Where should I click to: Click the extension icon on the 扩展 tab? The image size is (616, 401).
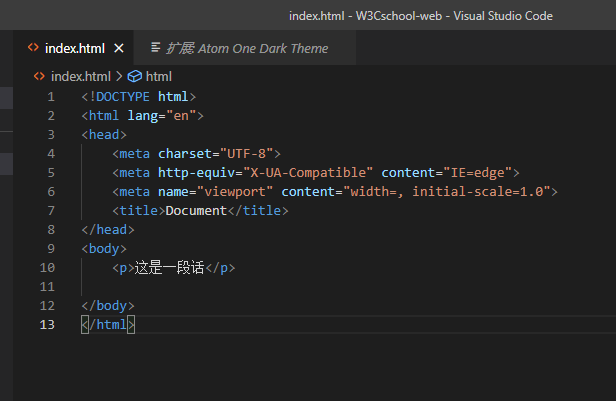coord(156,48)
